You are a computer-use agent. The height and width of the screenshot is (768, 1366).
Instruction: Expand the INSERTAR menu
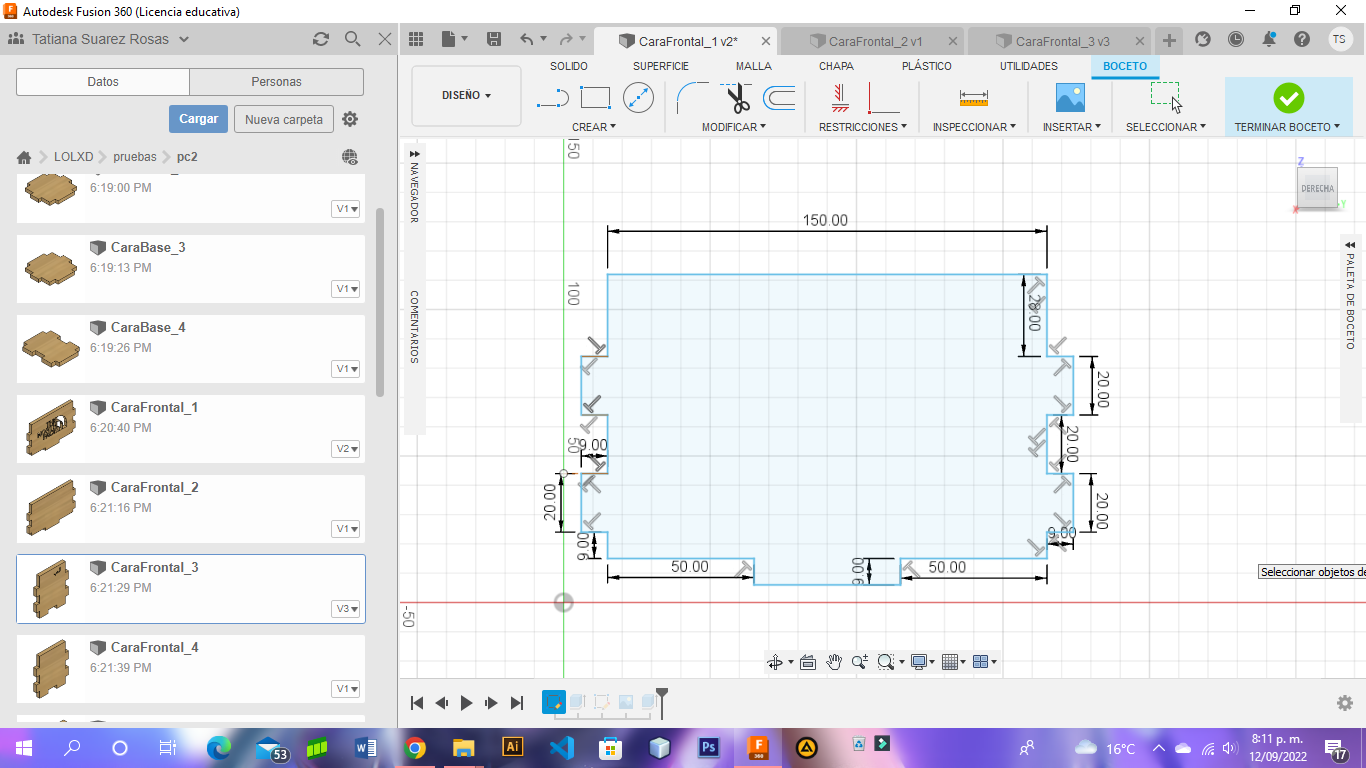1071,127
